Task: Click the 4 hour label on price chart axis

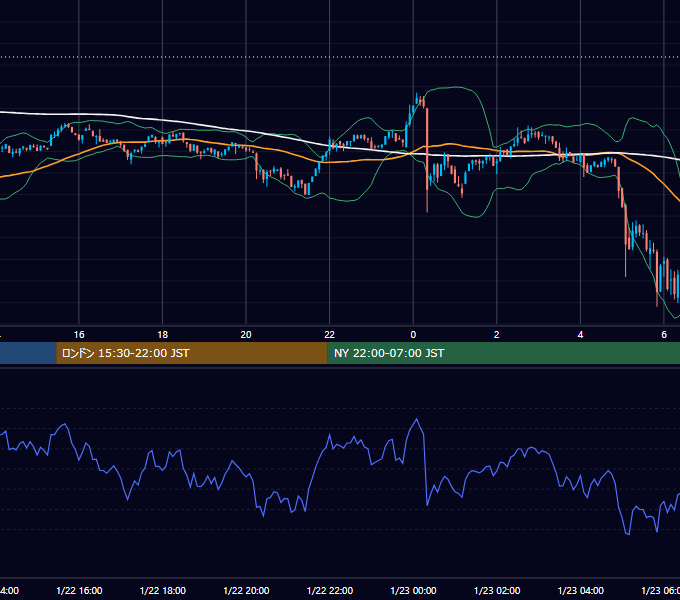Action: pos(580,335)
